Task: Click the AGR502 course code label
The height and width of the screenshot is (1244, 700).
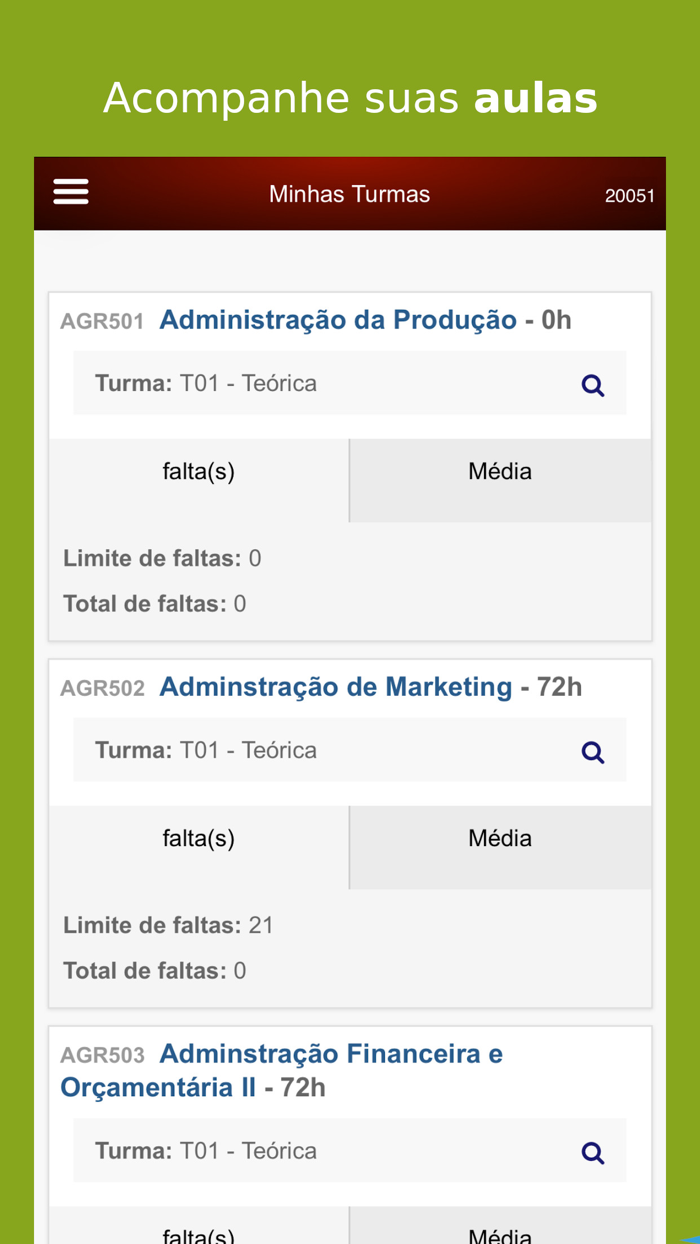Action: [x=102, y=689]
